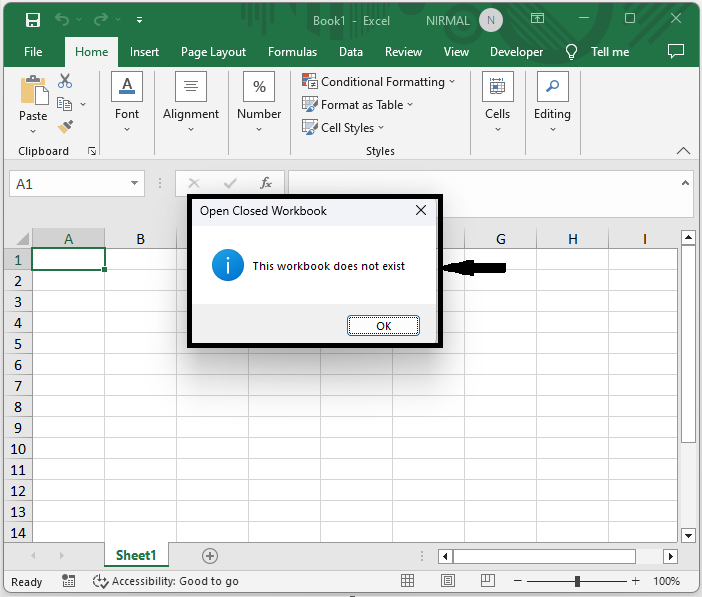Click the Enter checkmark in formula bar
Screen dimensions: 702x597
pyautogui.click(x=230, y=183)
